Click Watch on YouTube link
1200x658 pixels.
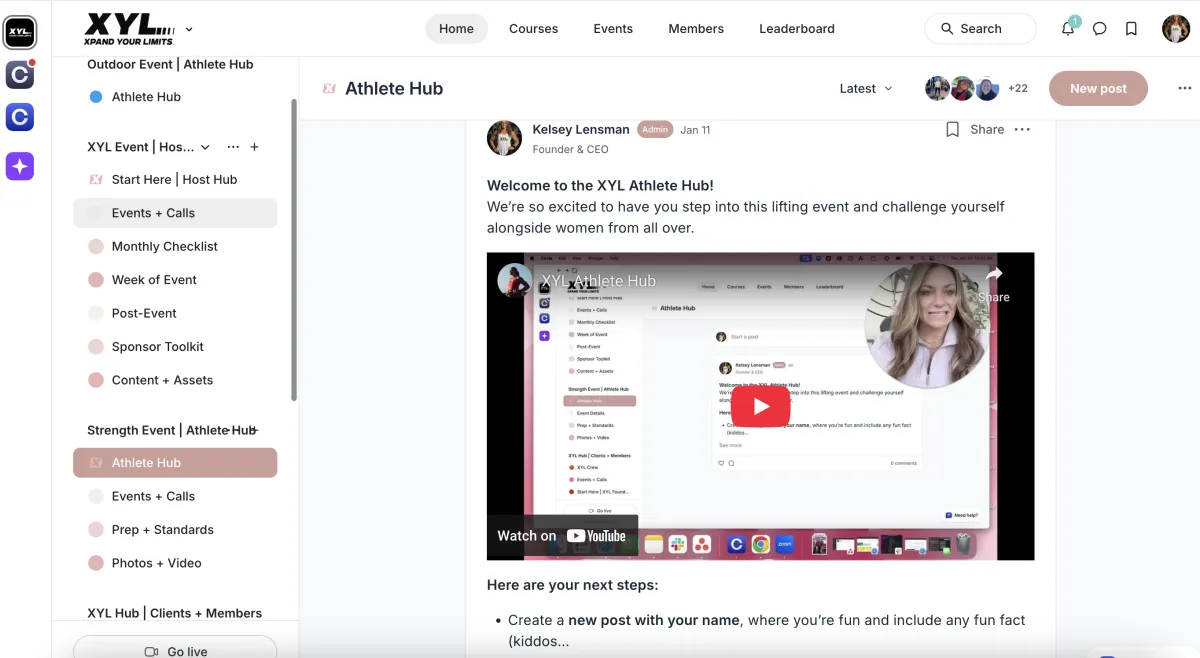[562, 536]
